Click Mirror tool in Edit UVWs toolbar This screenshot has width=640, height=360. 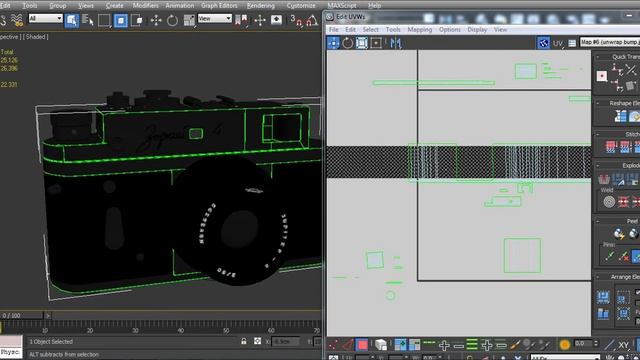(396, 43)
